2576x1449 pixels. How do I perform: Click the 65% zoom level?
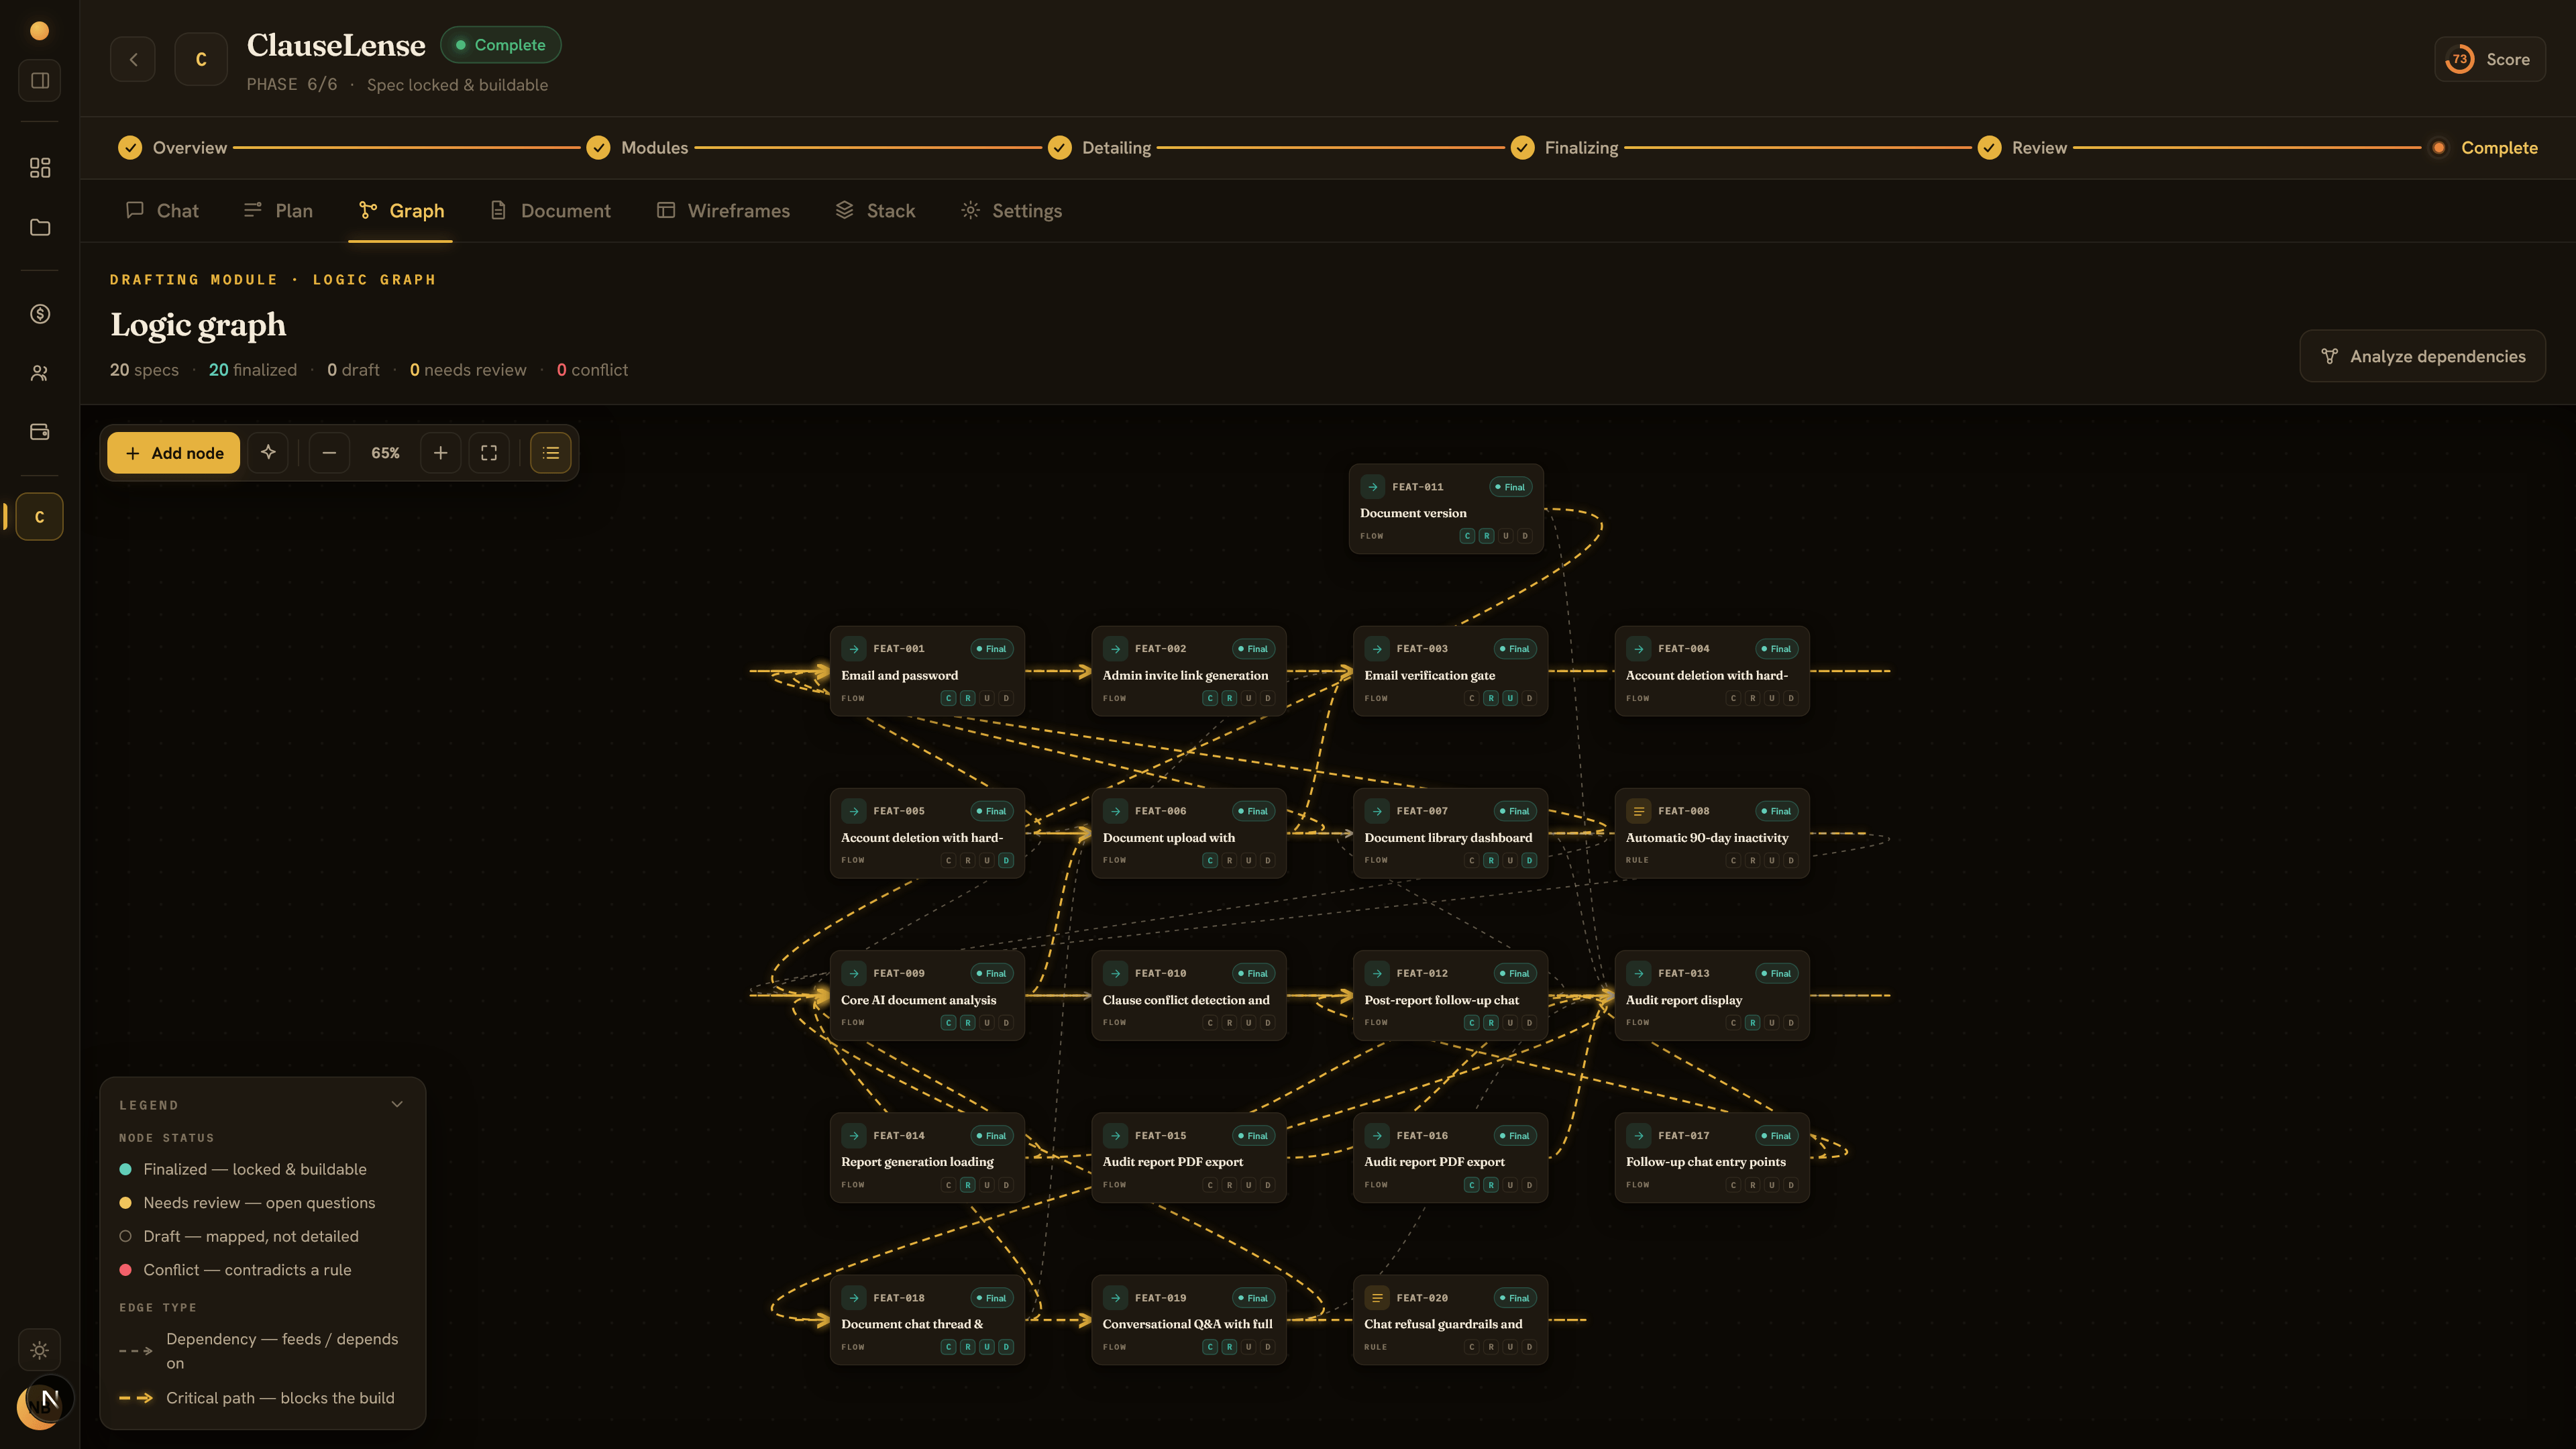pyautogui.click(x=385, y=453)
